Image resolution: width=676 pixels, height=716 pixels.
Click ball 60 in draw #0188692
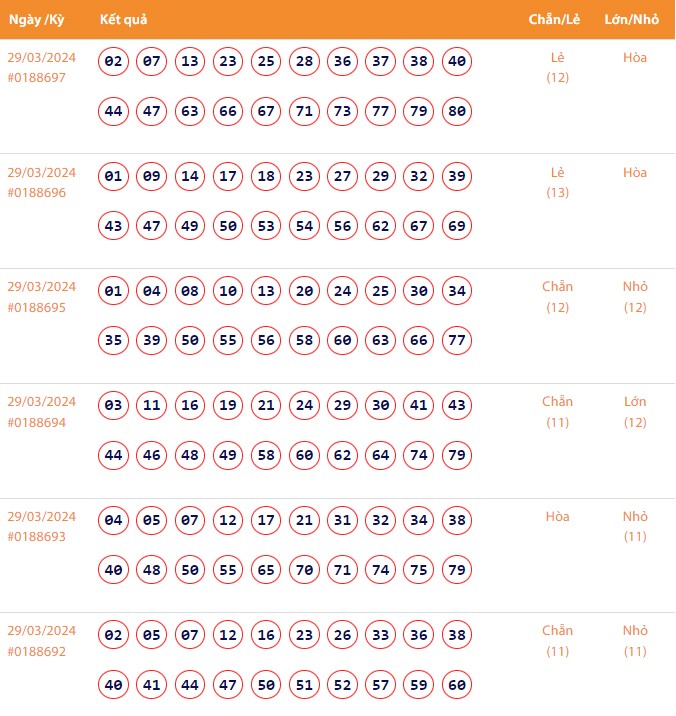pyautogui.click(x=457, y=685)
